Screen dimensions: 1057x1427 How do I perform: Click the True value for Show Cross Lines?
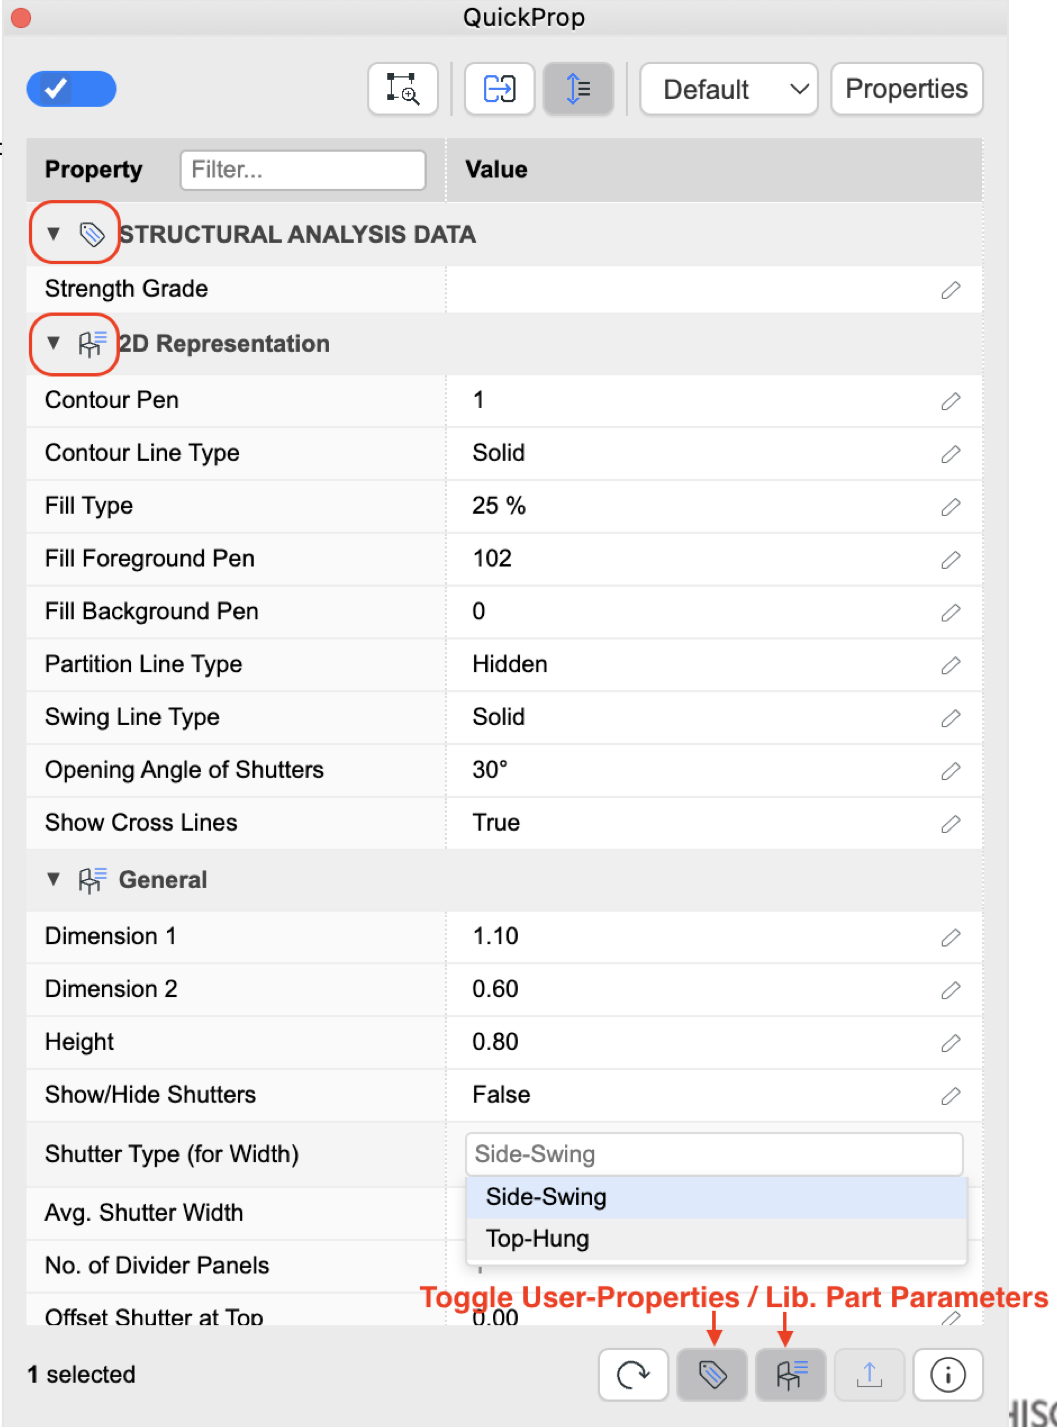(x=496, y=823)
